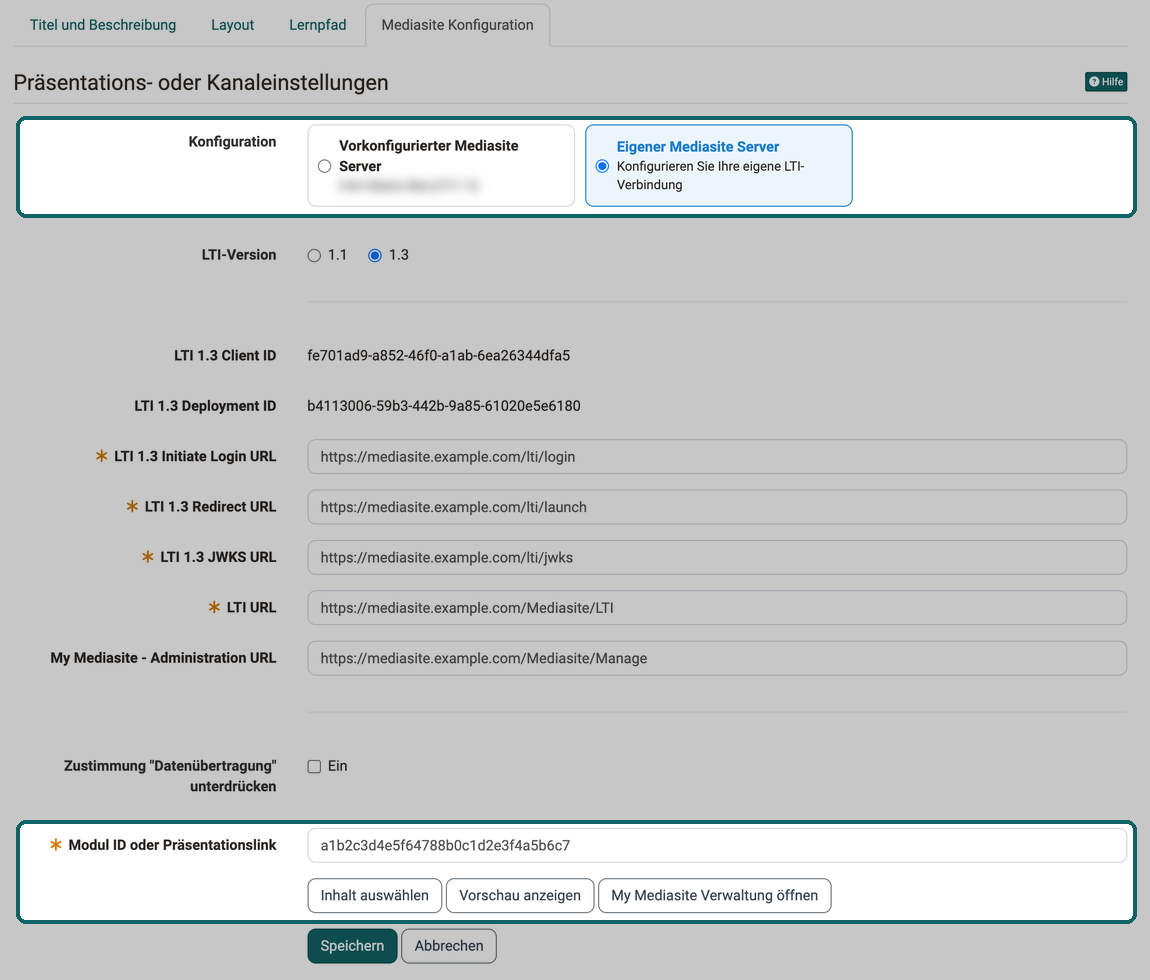The width and height of the screenshot is (1150, 980).
Task: Click the LTI 1.3 Deployment ID value
Action: click(x=444, y=406)
